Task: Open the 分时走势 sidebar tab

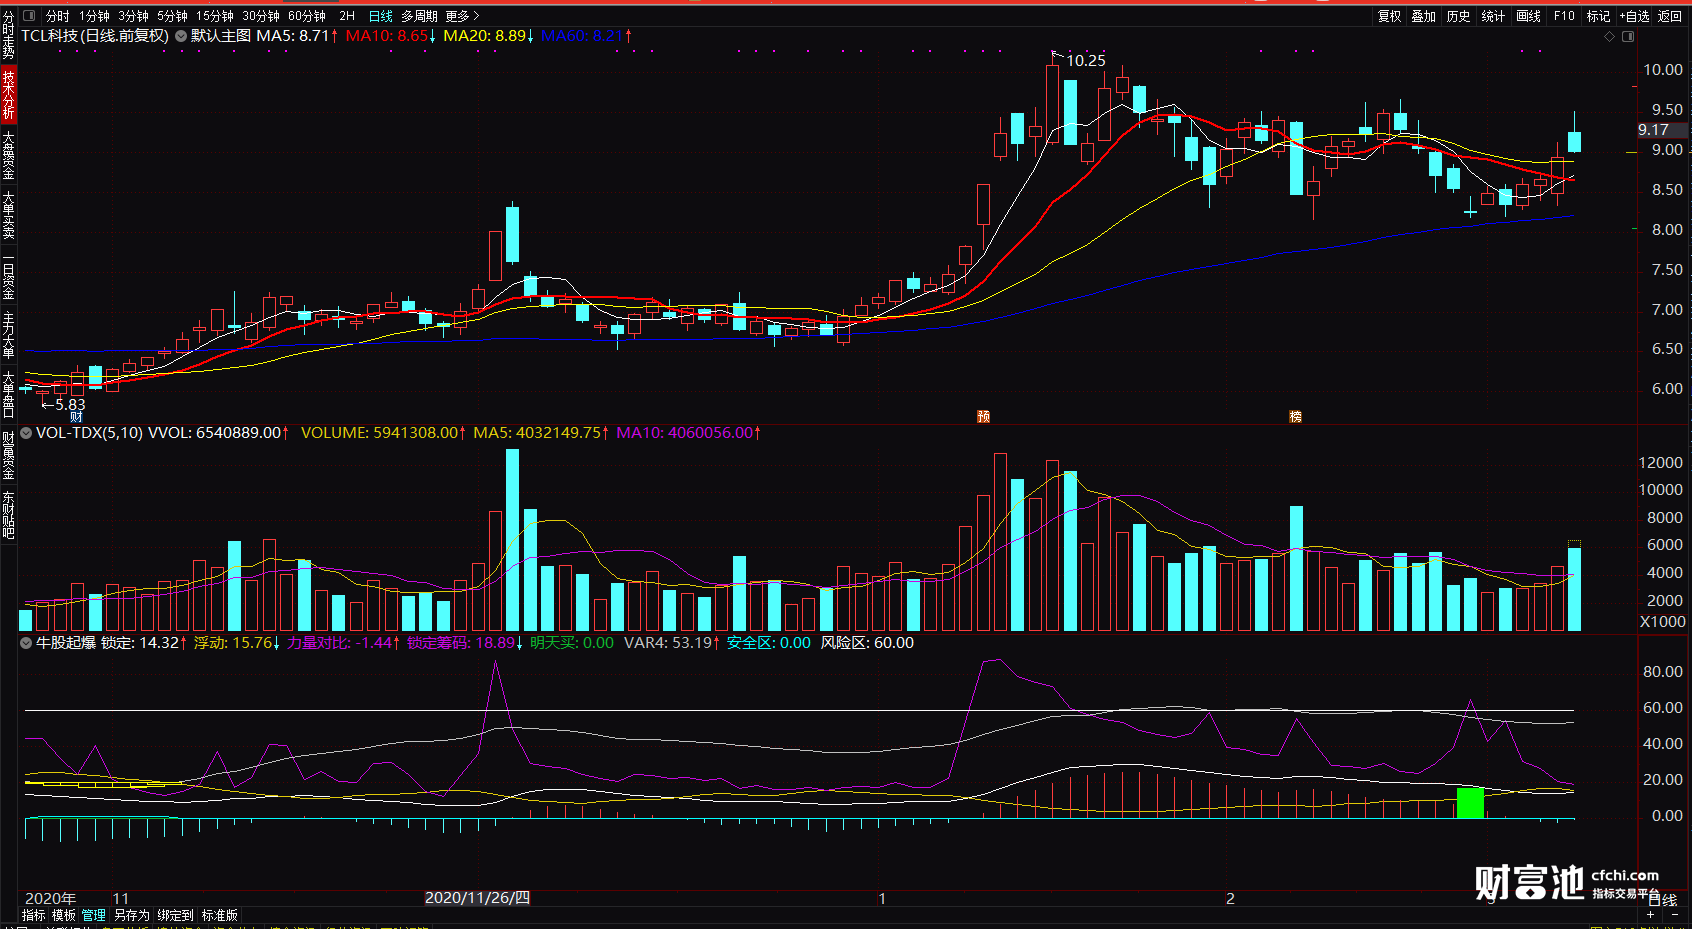Action: coord(8,37)
